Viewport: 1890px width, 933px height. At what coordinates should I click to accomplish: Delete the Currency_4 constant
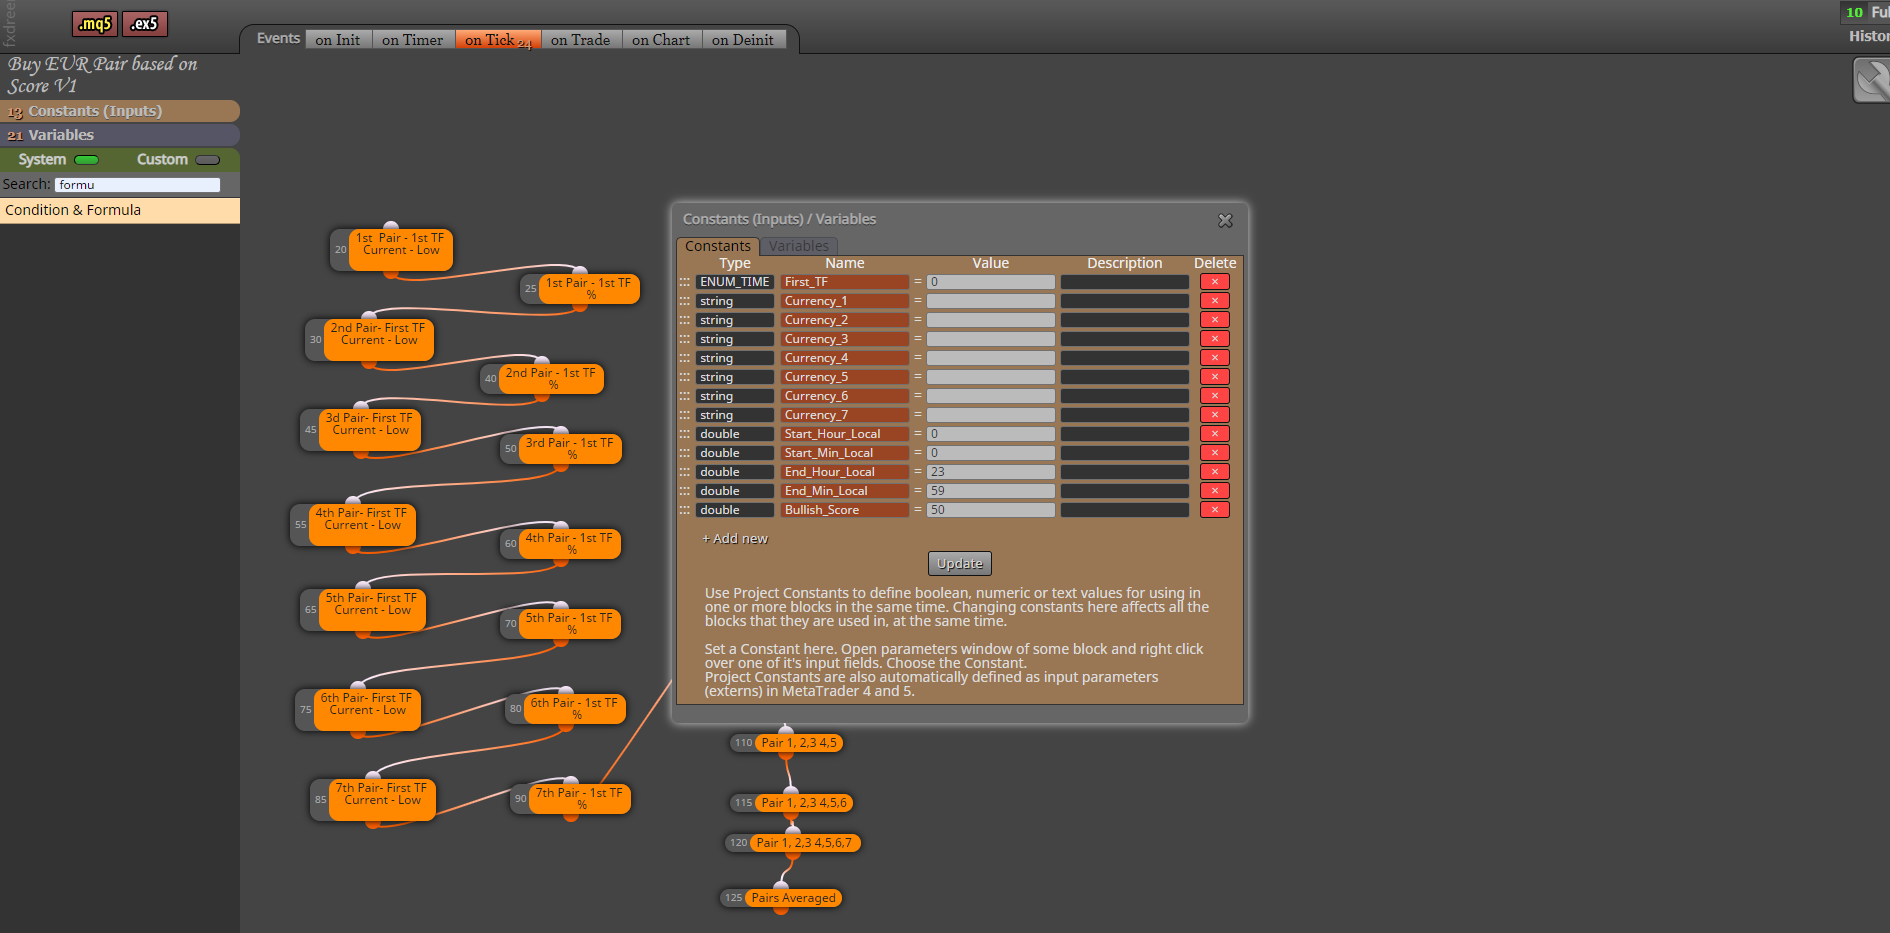(1215, 358)
